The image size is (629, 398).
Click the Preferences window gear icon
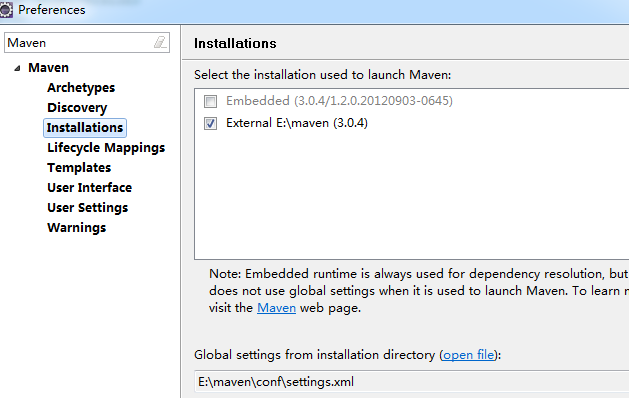(x=6, y=9)
